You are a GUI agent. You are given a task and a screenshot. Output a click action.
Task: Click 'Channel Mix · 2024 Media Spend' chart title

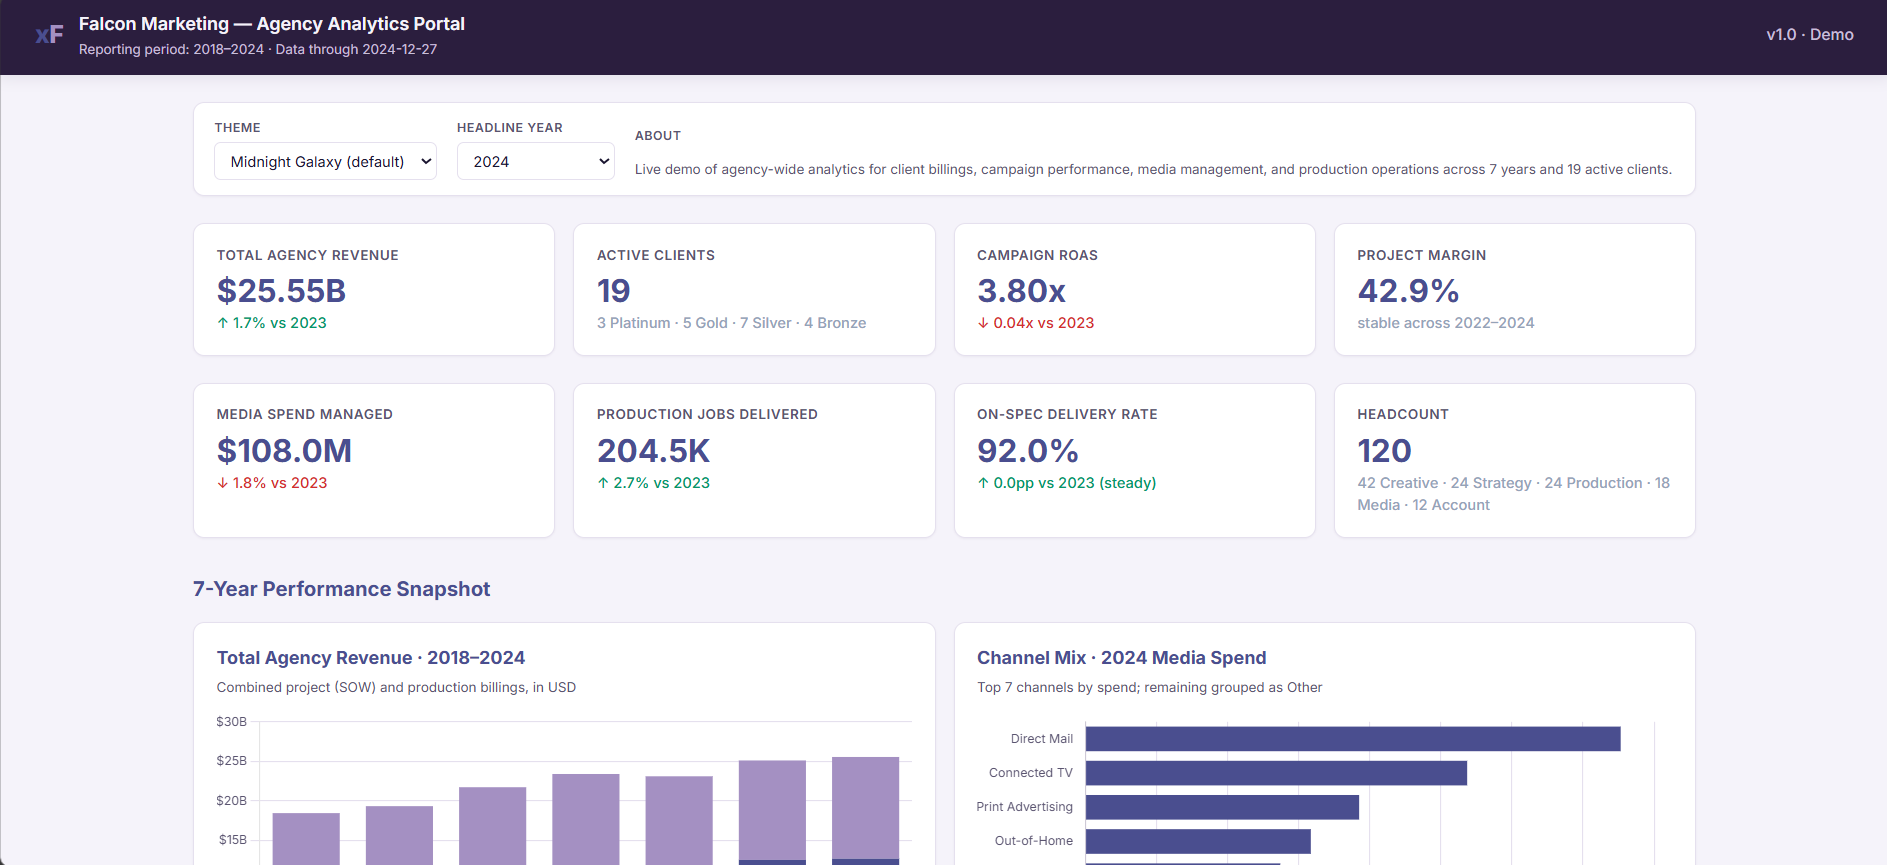coord(1121,657)
